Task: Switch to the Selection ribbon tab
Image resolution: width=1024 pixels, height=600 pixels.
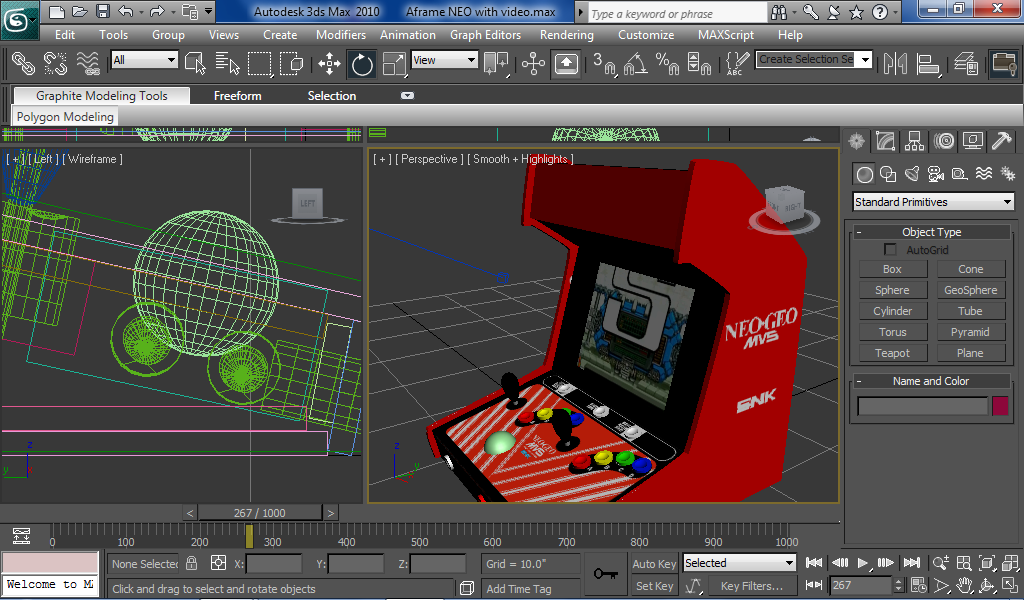Action: (x=332, y=95)
